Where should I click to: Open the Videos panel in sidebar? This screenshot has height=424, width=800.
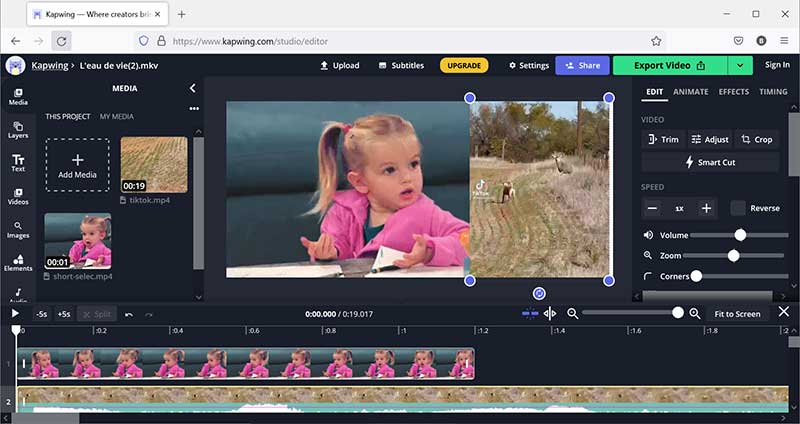coord(18,196)
